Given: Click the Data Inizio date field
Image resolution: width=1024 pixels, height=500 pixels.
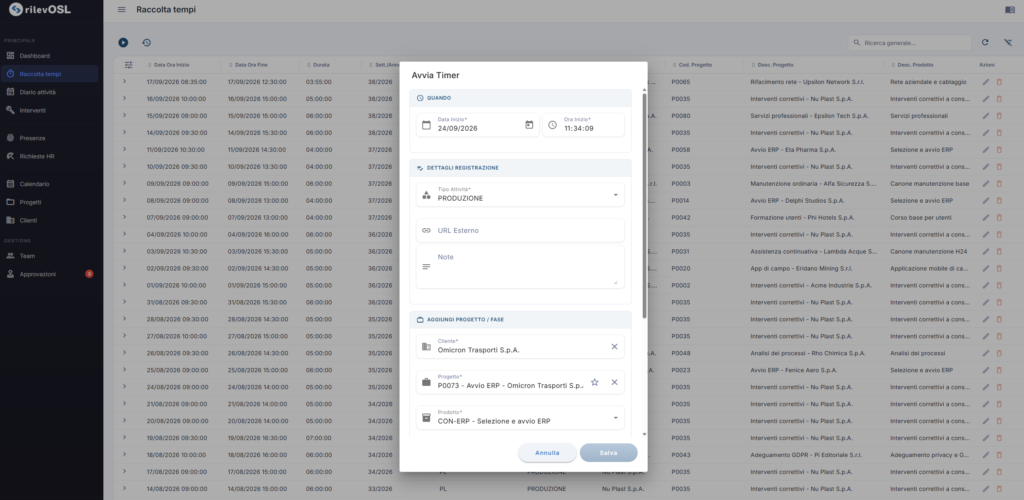Looking at the screenshot, I should click(x=479, y=125).
